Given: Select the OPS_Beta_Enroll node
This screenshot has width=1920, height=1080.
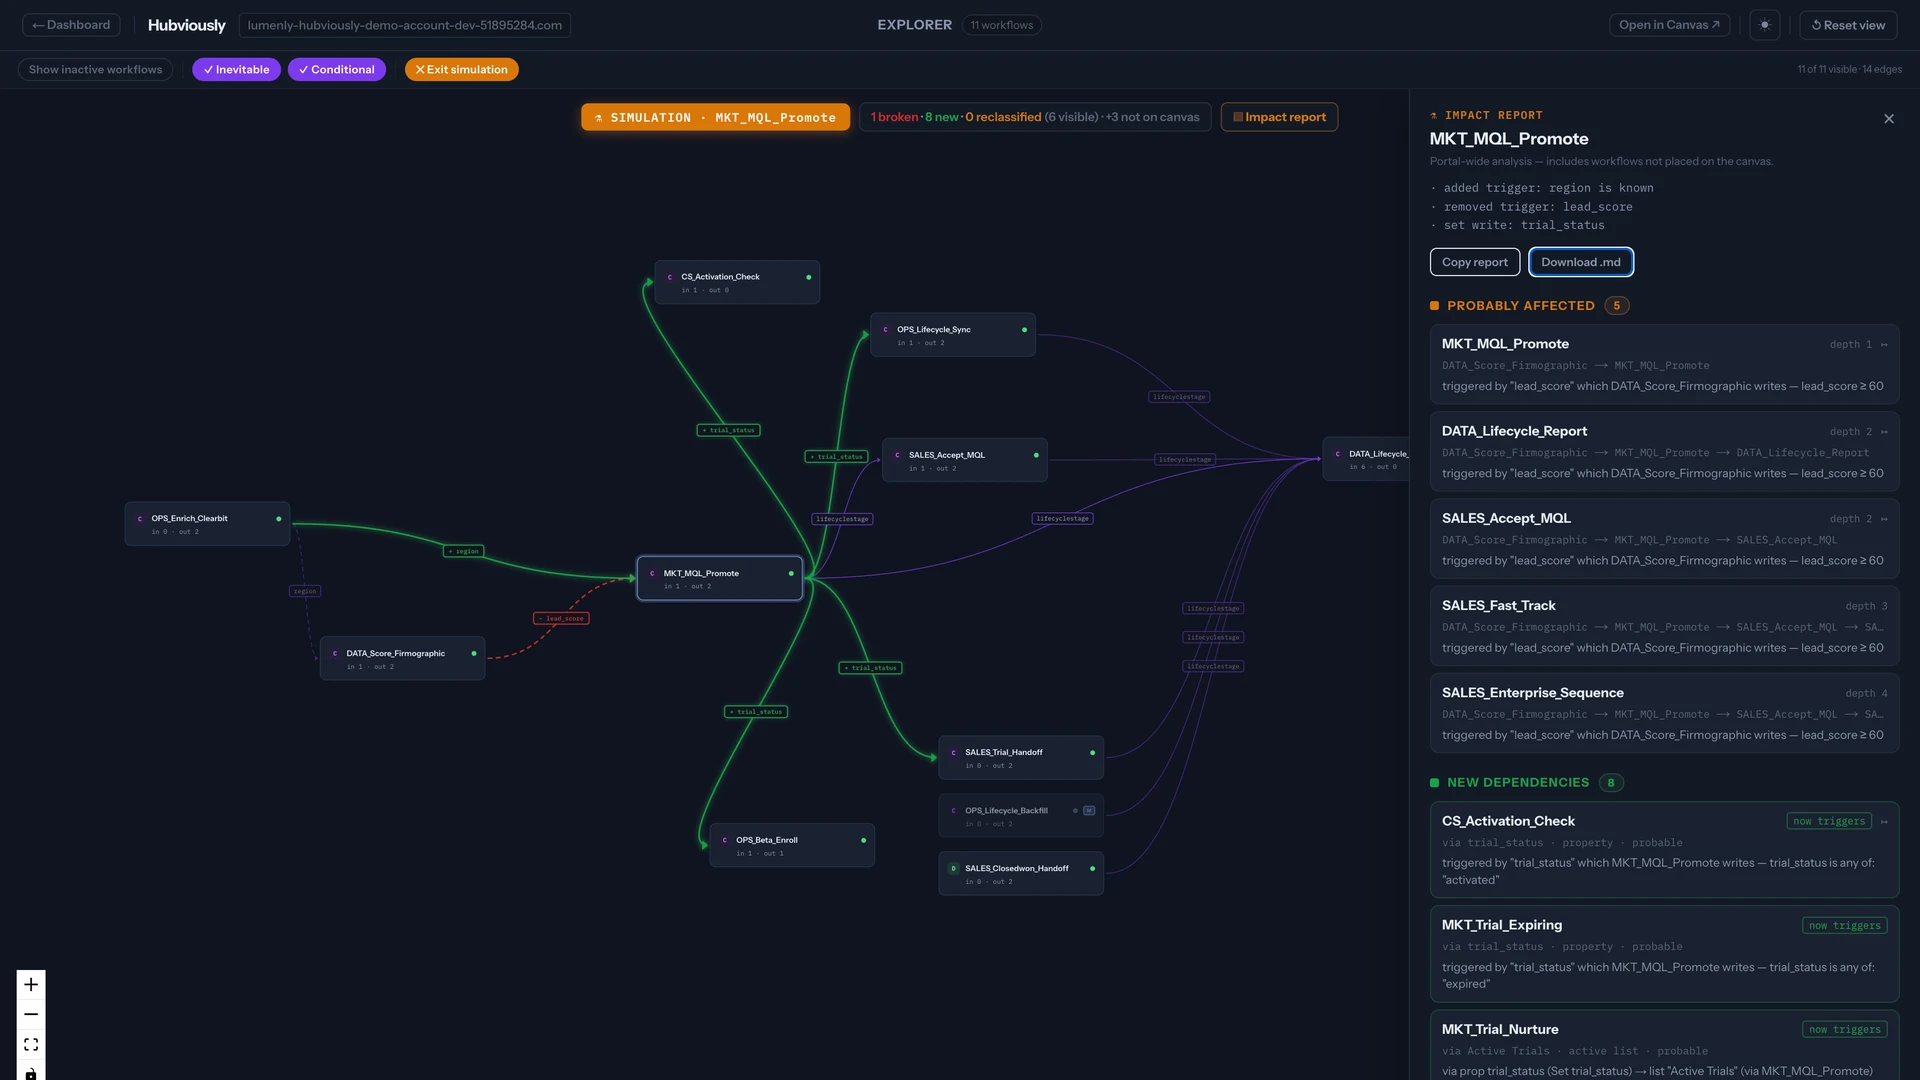Looking at the screenshot, I should click(792, 845).
